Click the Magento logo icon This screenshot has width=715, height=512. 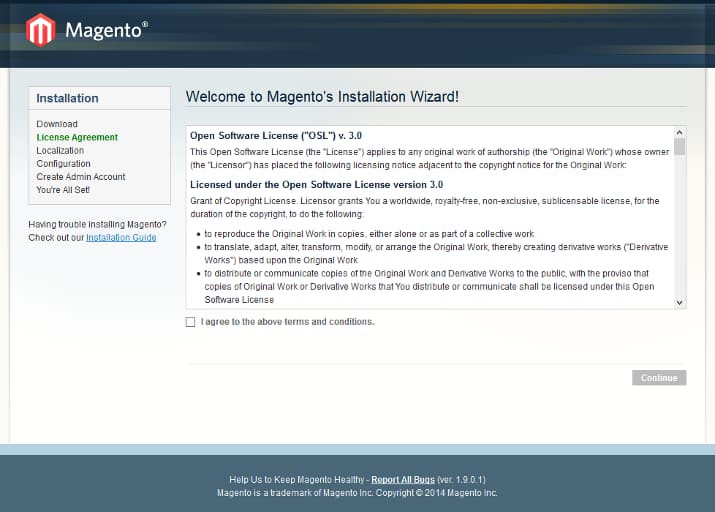click(40, 30)
